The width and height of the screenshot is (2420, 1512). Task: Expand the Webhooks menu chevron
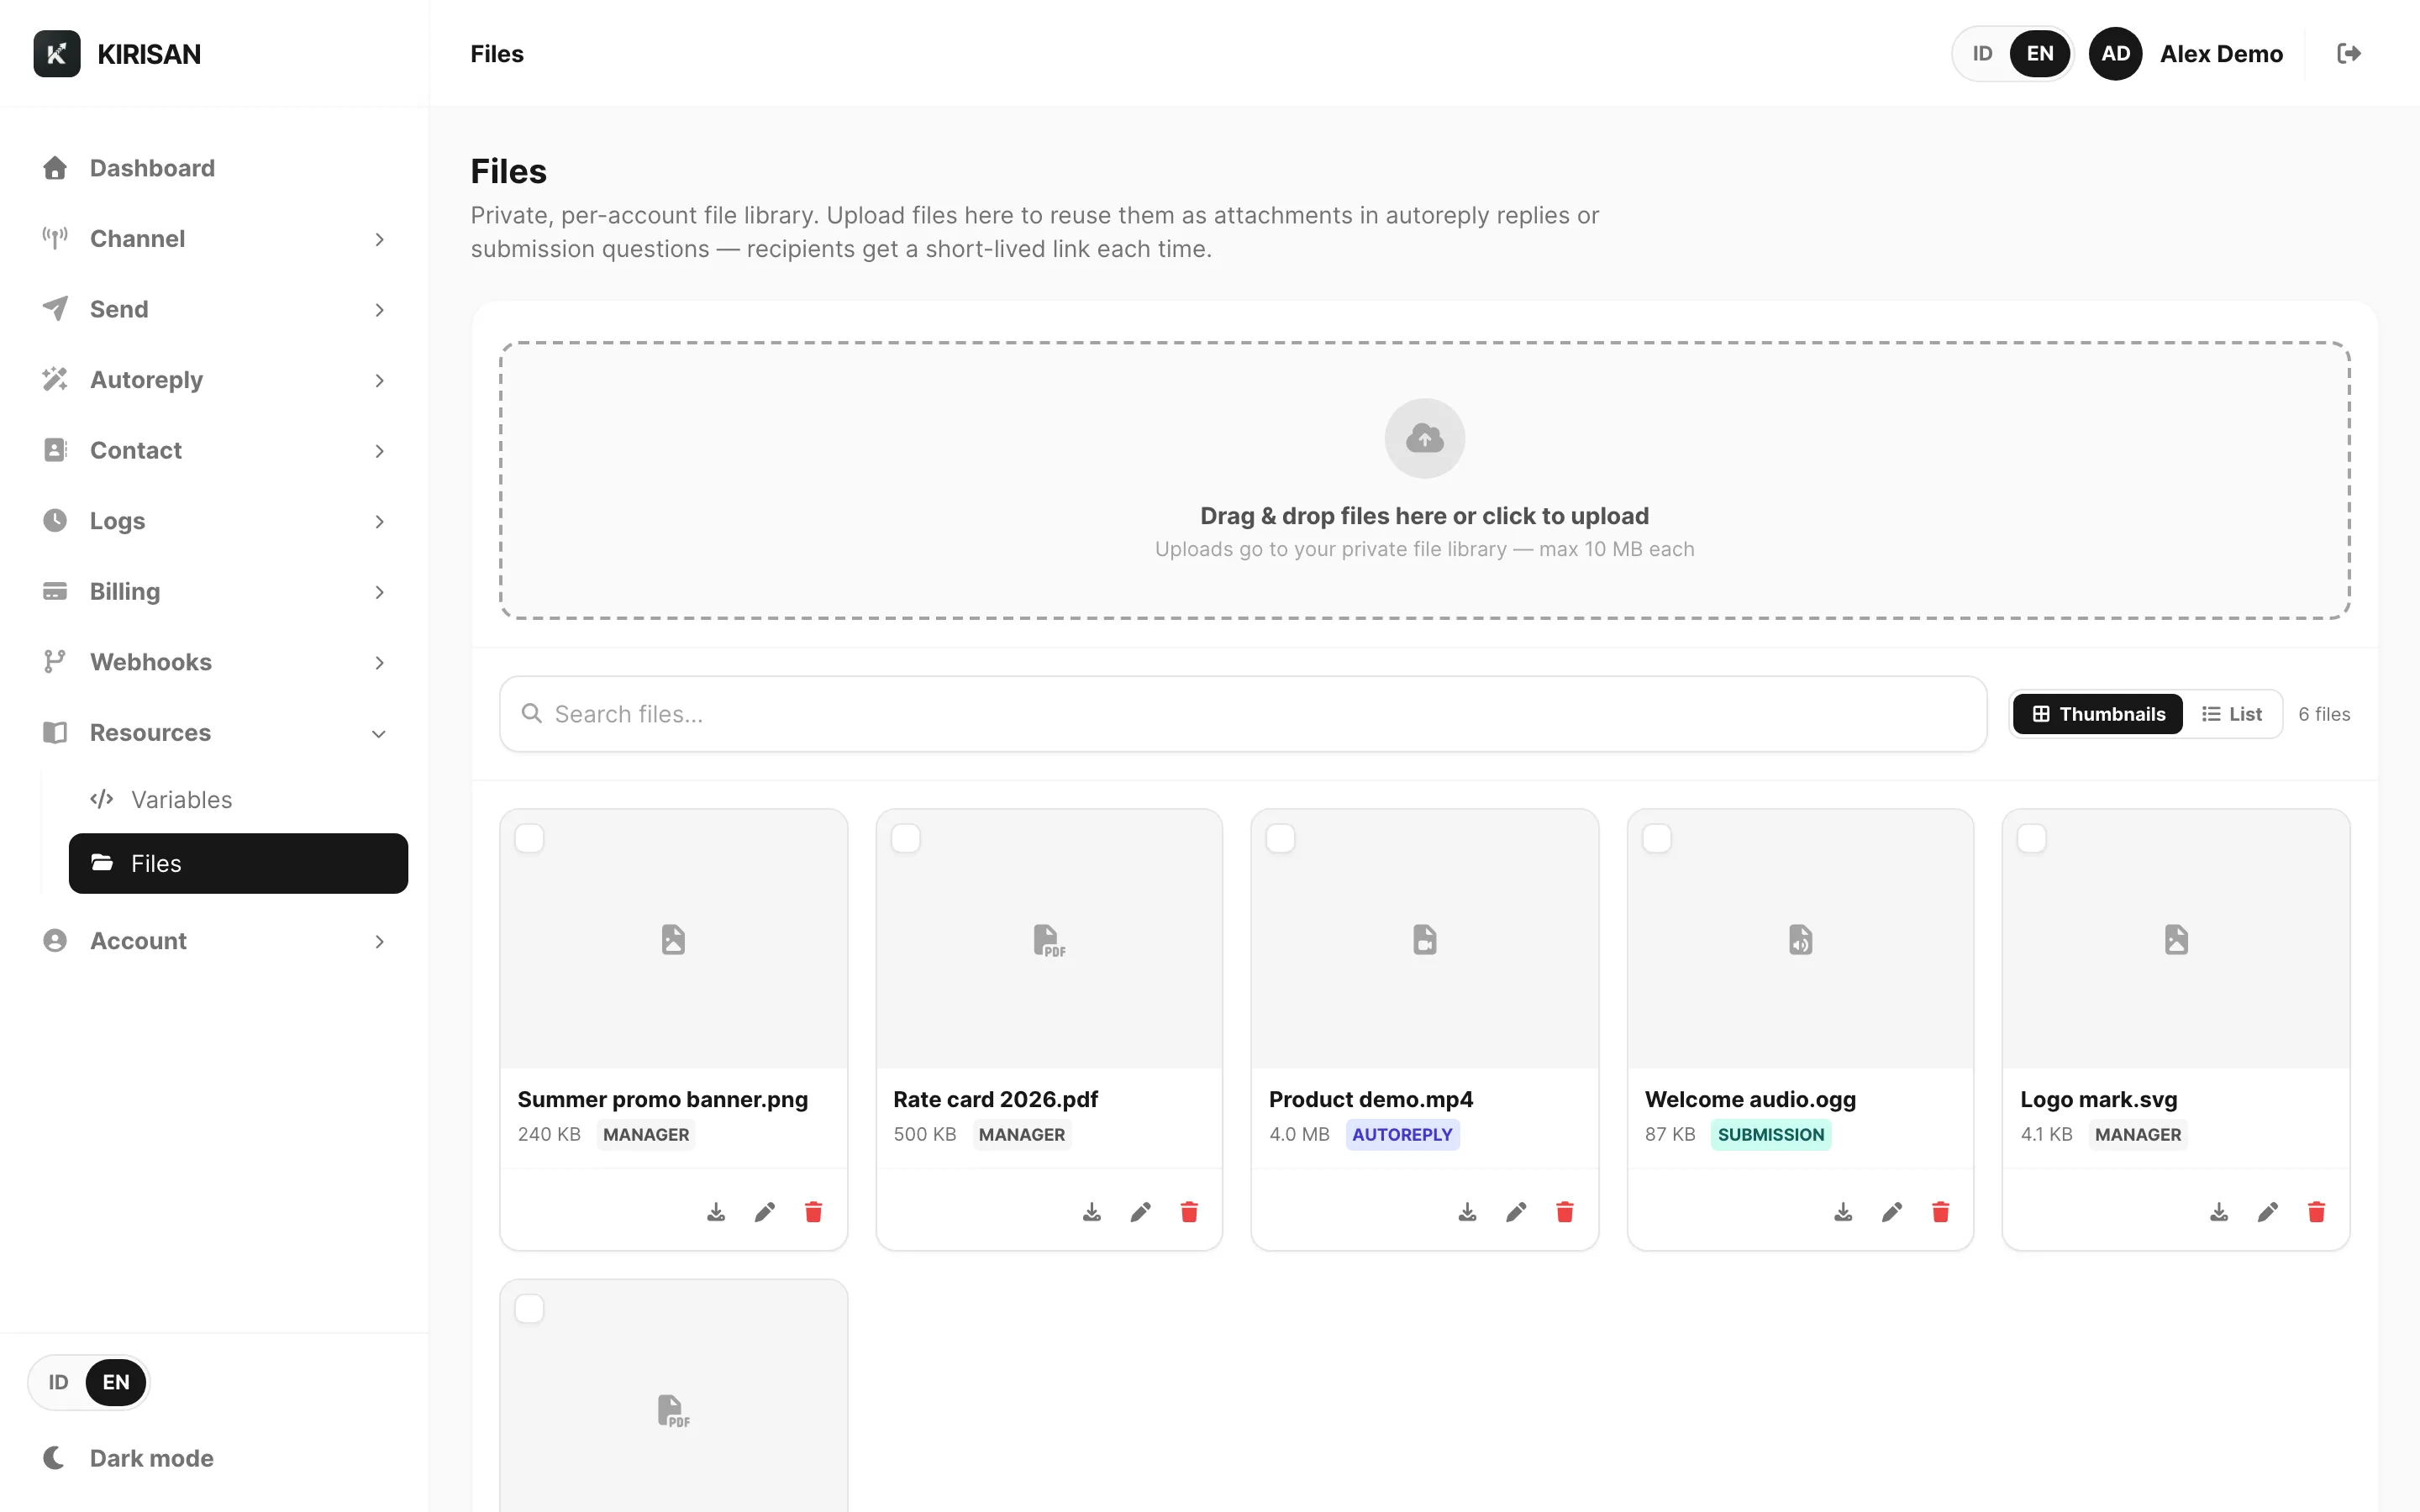click(379, 663)
